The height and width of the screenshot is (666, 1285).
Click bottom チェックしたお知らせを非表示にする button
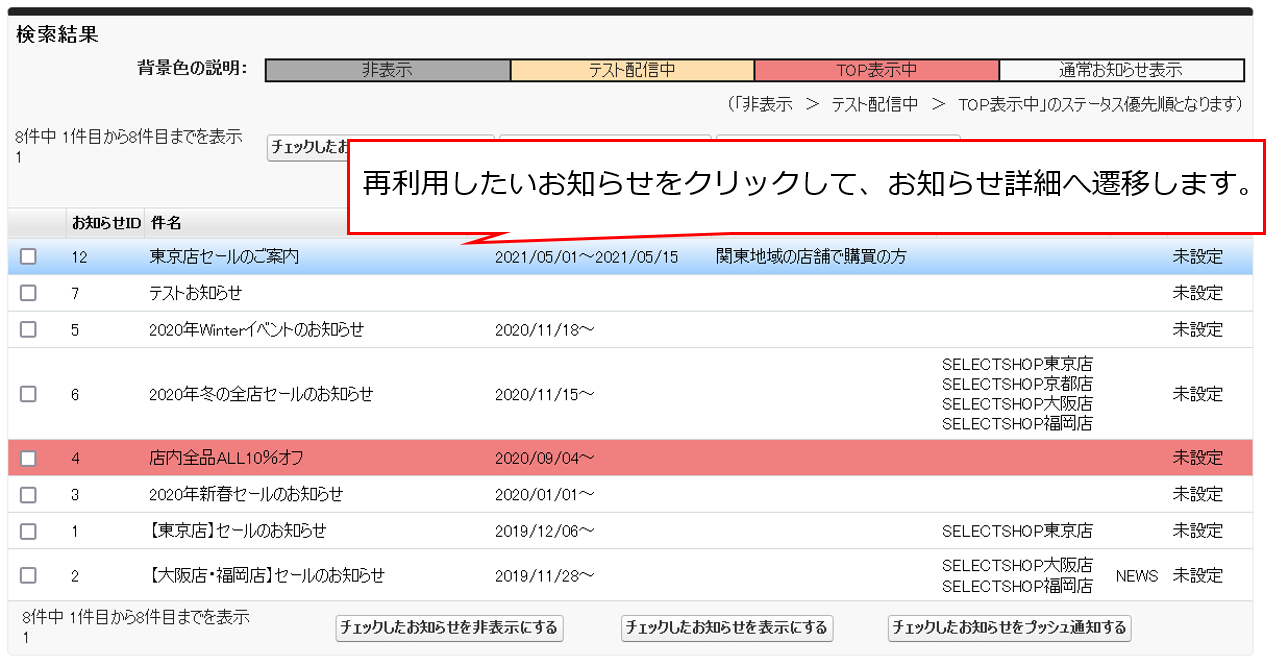click(449, 628)
